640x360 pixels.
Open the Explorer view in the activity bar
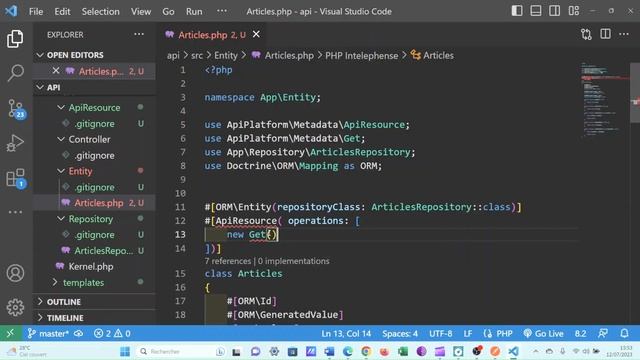point(15,39)
